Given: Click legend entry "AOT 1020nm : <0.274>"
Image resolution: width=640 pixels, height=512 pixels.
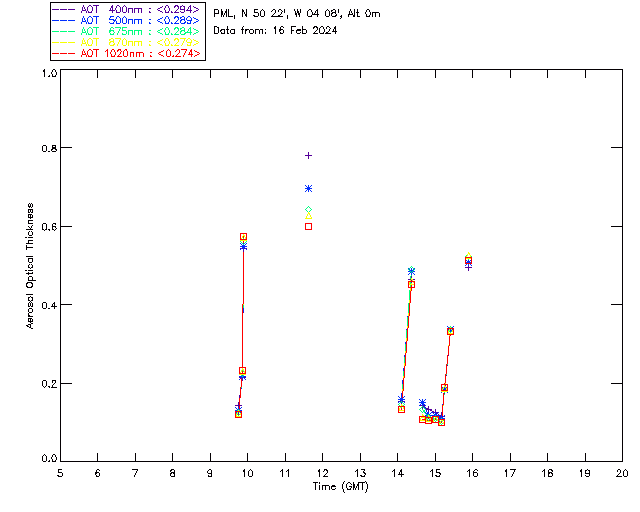Looking at the screenshot, I should click(x=126, y=53).
